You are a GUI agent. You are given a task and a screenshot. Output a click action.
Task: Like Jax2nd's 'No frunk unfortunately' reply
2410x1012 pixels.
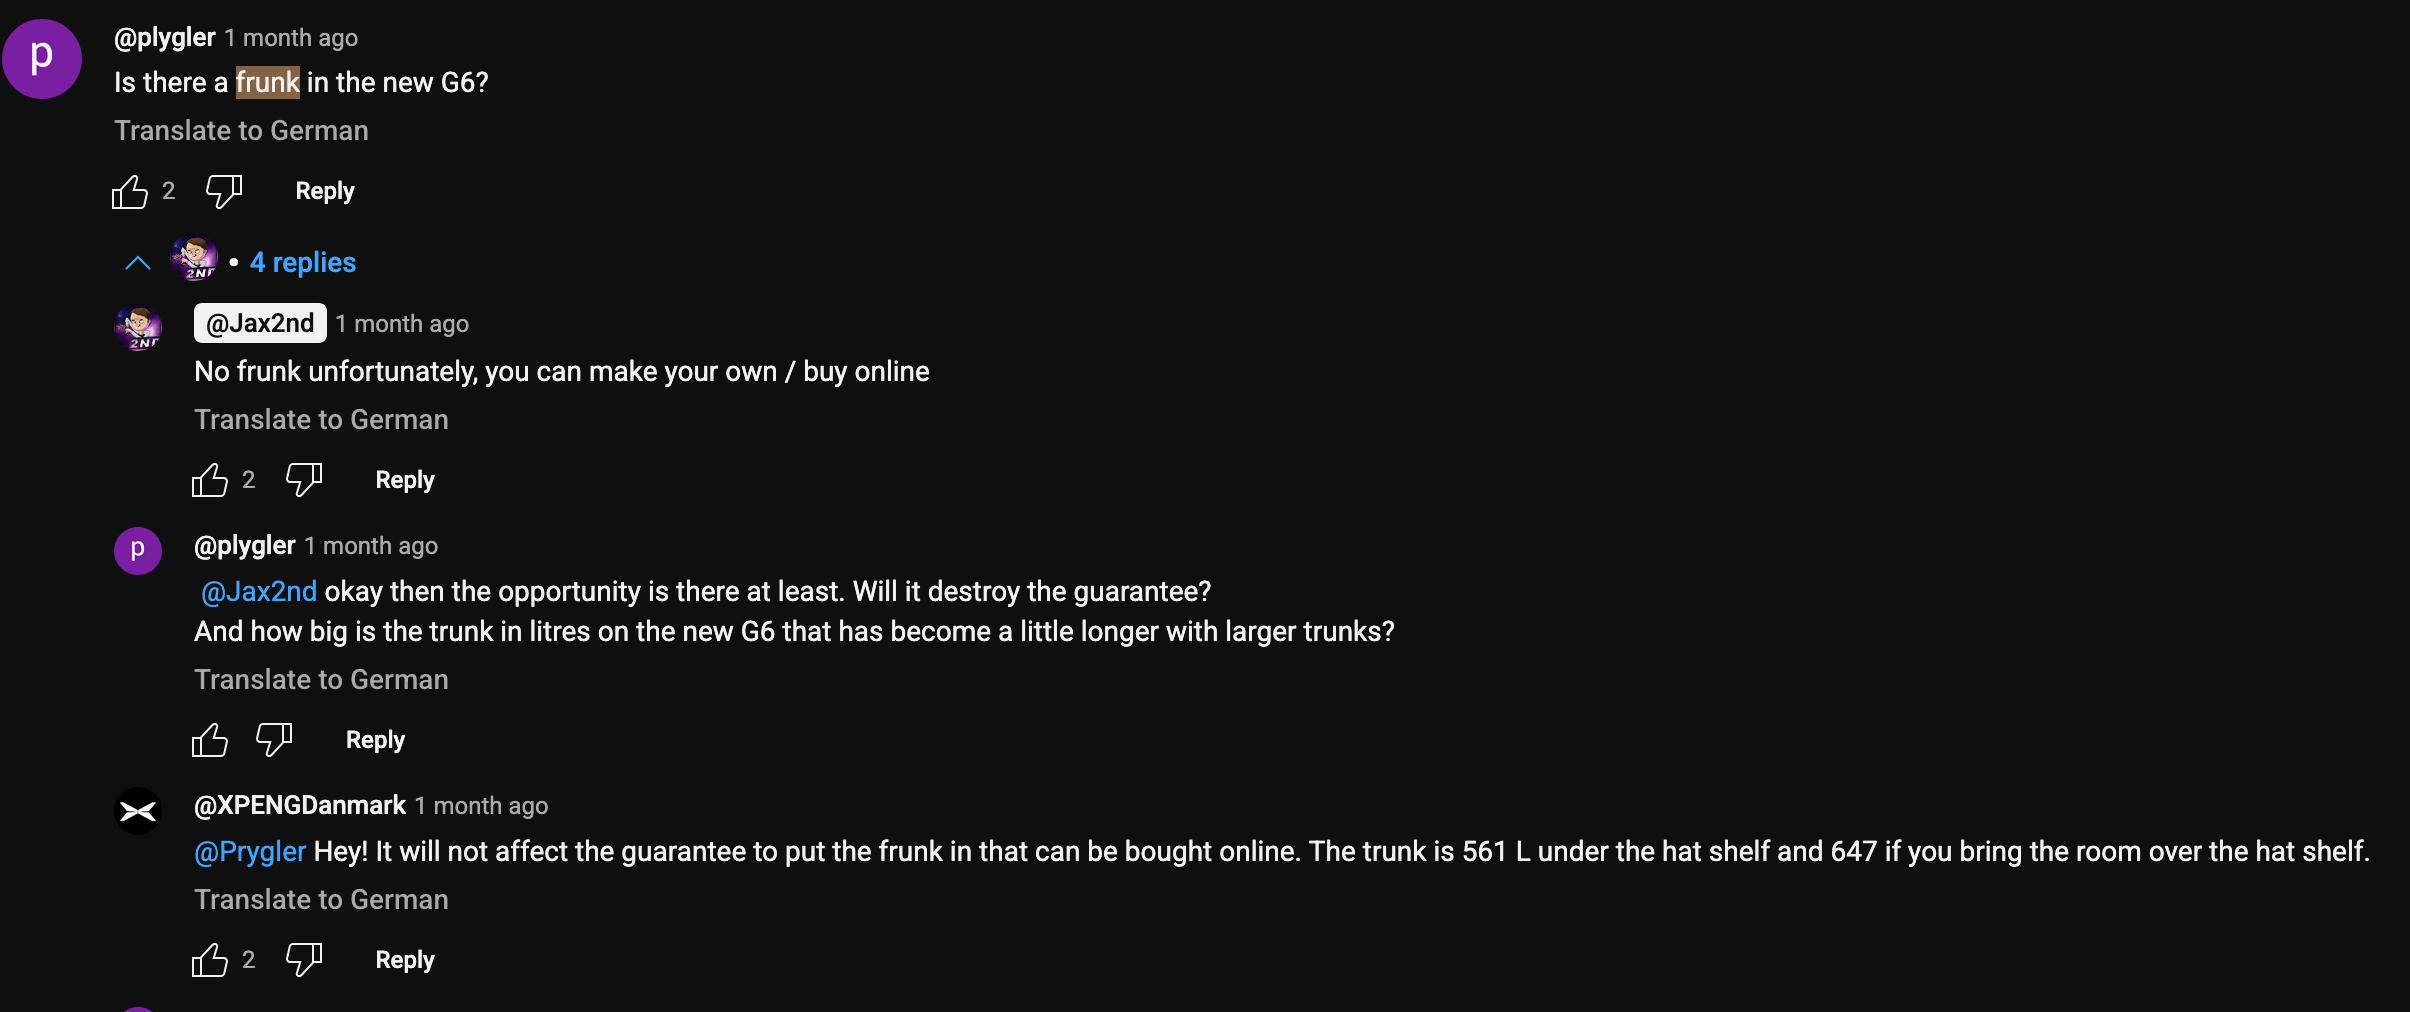click(210, 480)
